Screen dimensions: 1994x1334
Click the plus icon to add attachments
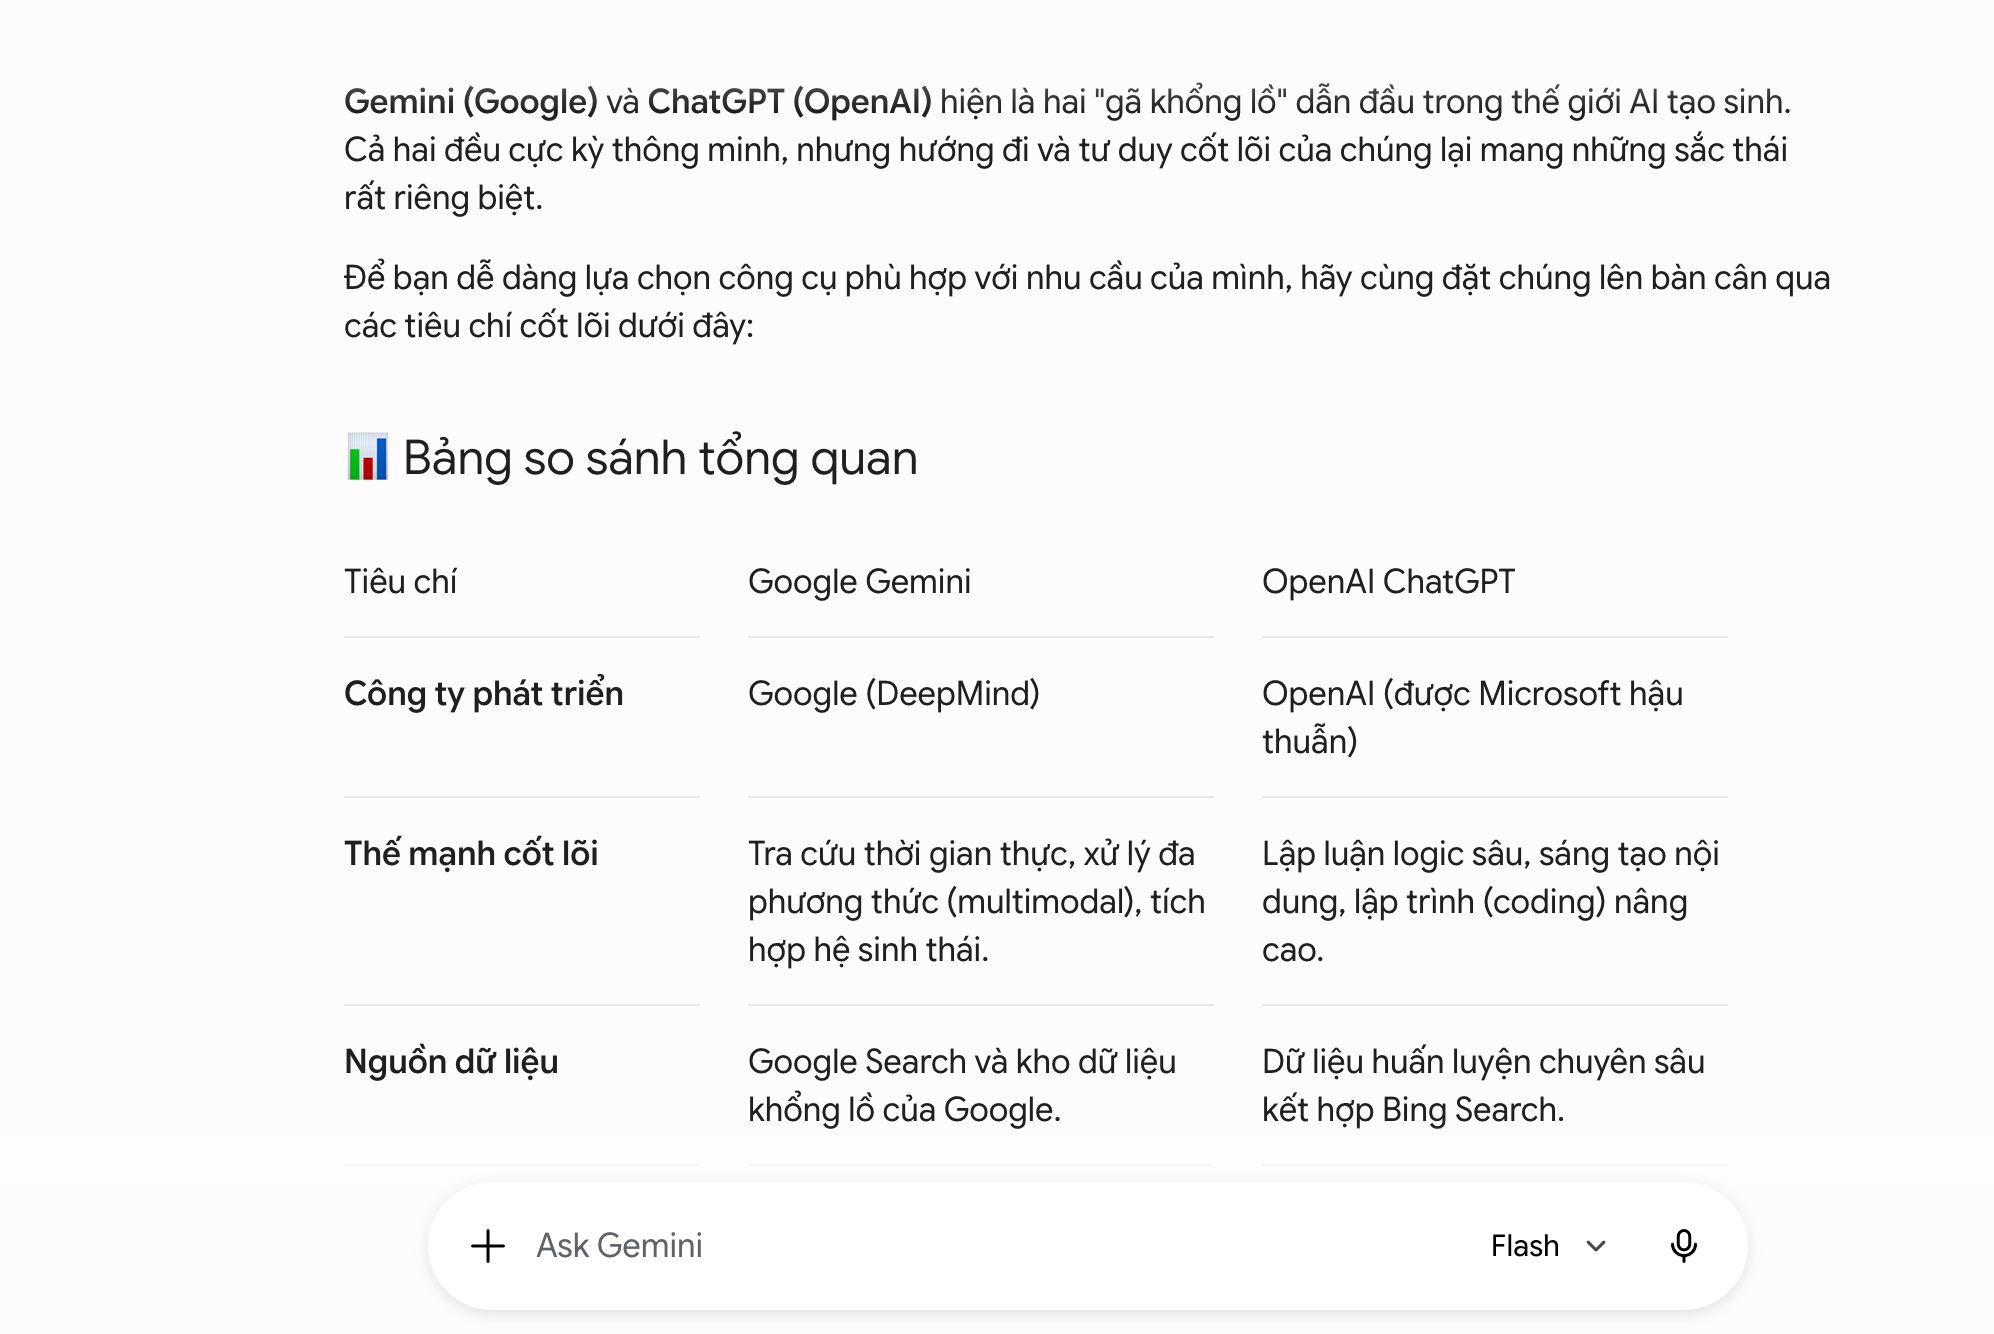click(488, 1246)
